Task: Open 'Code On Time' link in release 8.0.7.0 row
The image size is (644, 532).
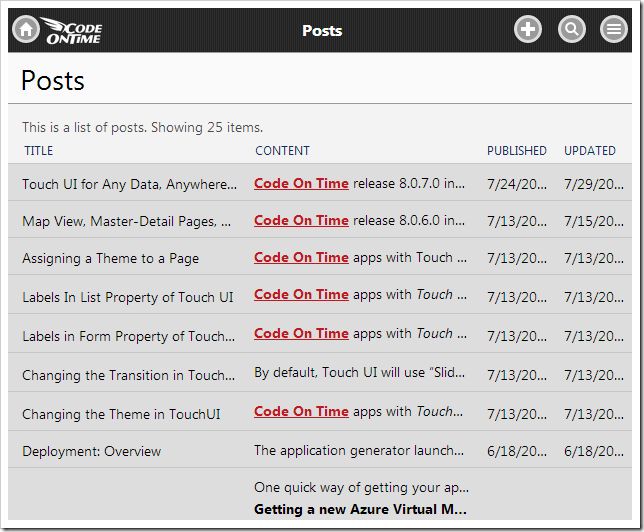Action: click(301, 184)
